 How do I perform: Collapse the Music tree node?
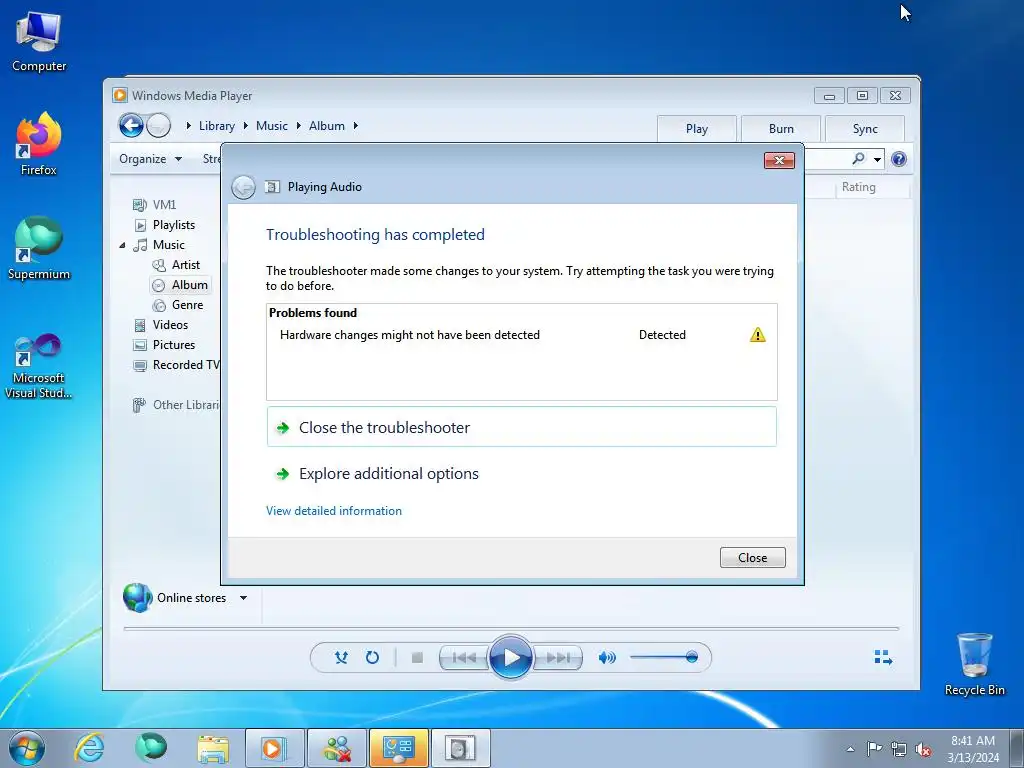[x=122, y=246]
